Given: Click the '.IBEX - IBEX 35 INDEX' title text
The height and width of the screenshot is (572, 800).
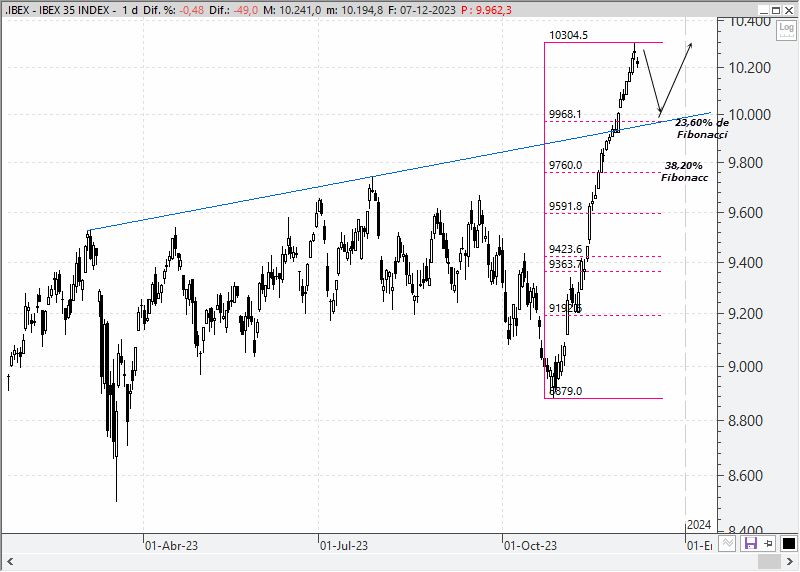Looking at the screenshot, I should pos(58,10).
